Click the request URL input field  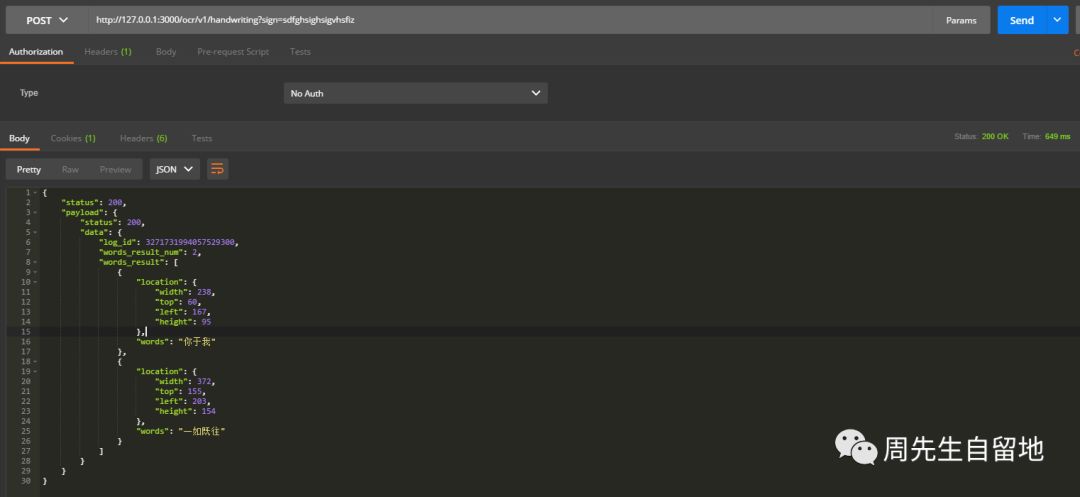pos(510,21)
